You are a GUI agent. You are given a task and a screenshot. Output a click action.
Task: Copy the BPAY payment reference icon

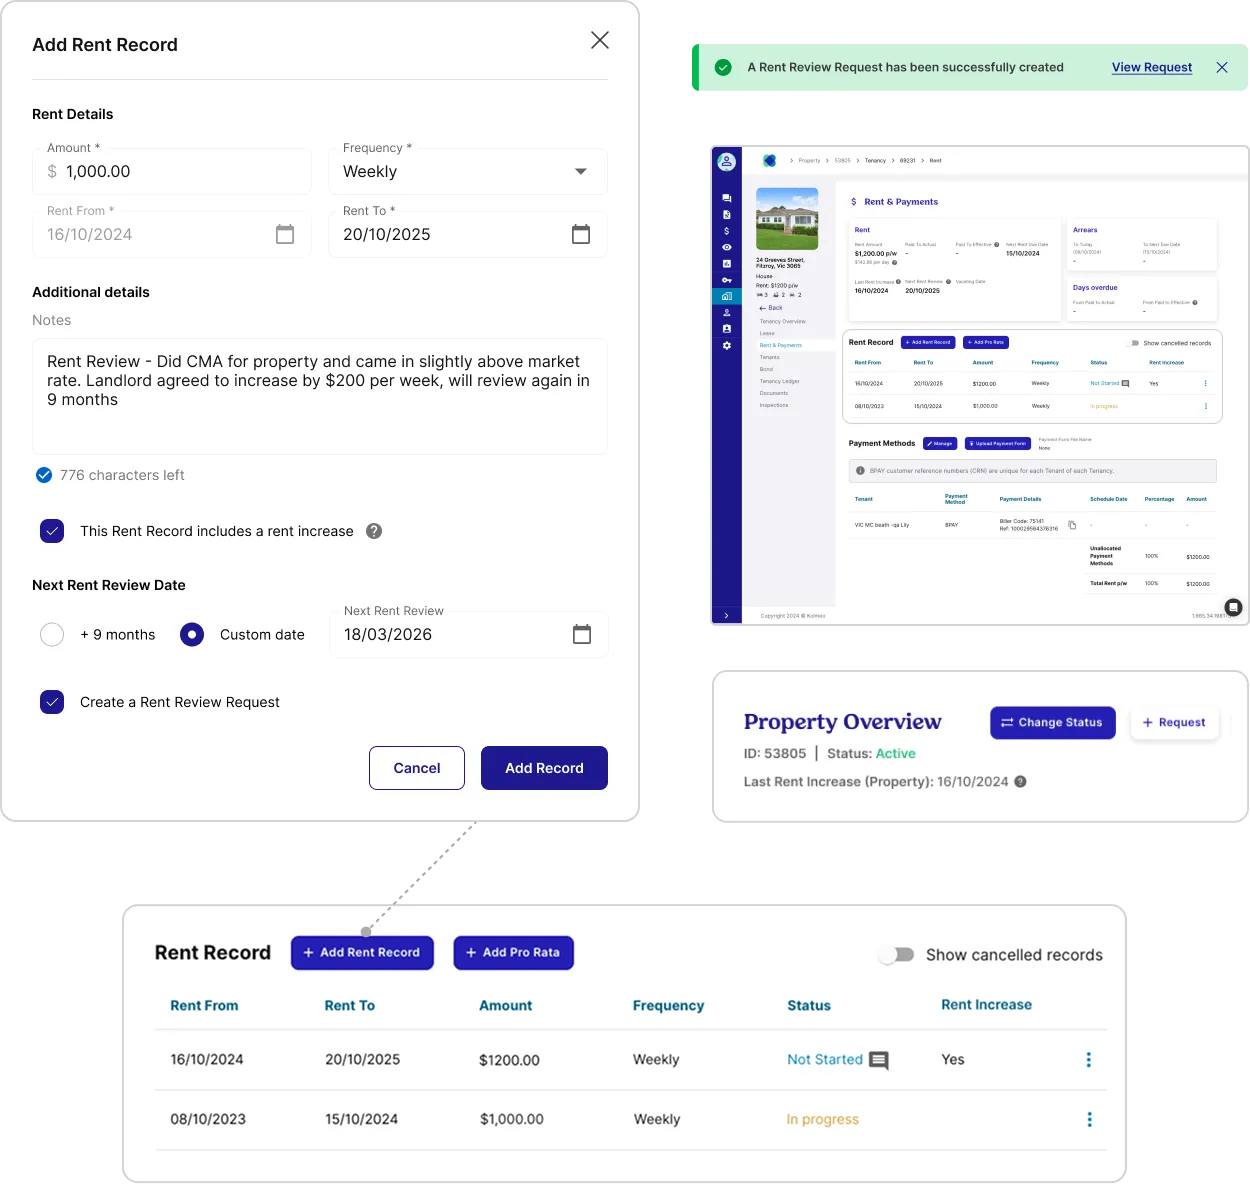(1072, 525)
